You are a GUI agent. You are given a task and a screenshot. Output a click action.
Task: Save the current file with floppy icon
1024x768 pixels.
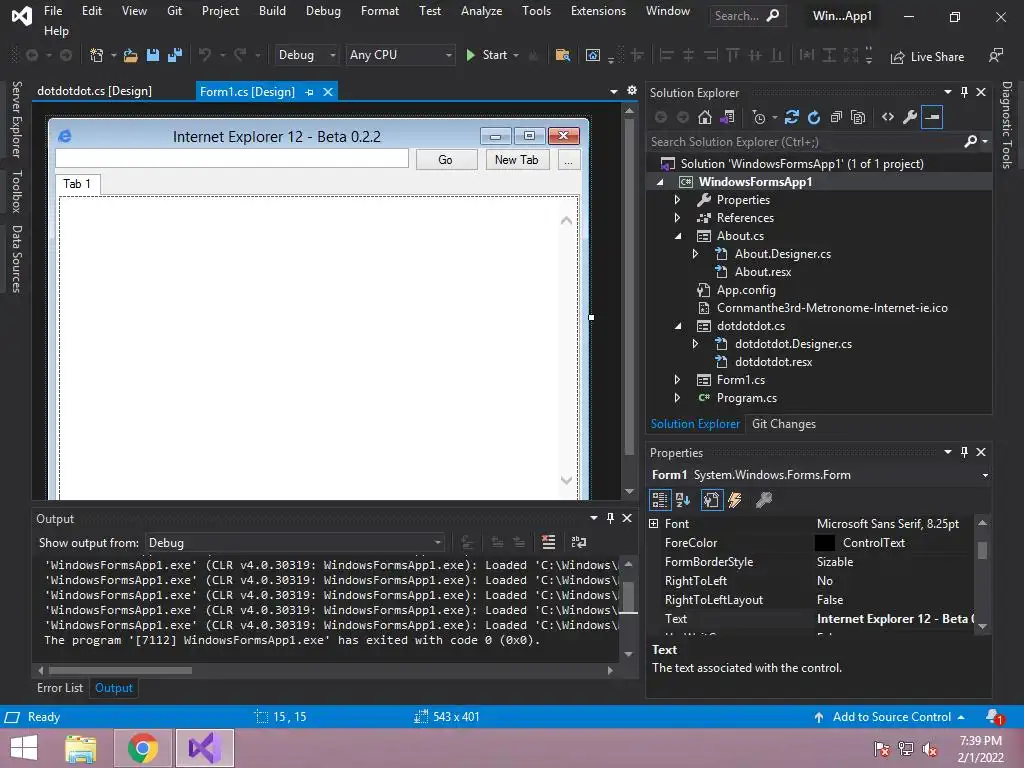pos(153,56)
